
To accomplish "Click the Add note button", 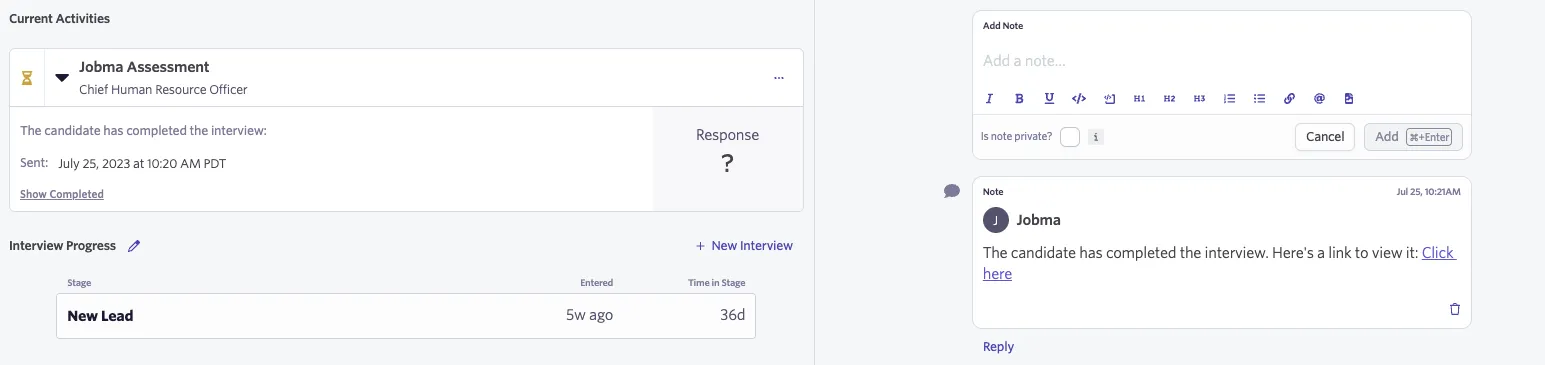I will [x=1413, y=137].
